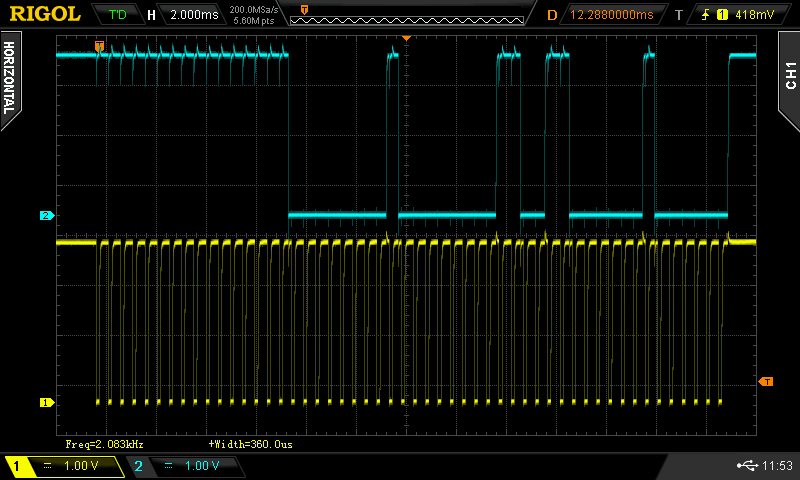Click the +Width=360.0us measurement
The height and width of the screenshot is (480, 800).
click(x=251, y=444)
